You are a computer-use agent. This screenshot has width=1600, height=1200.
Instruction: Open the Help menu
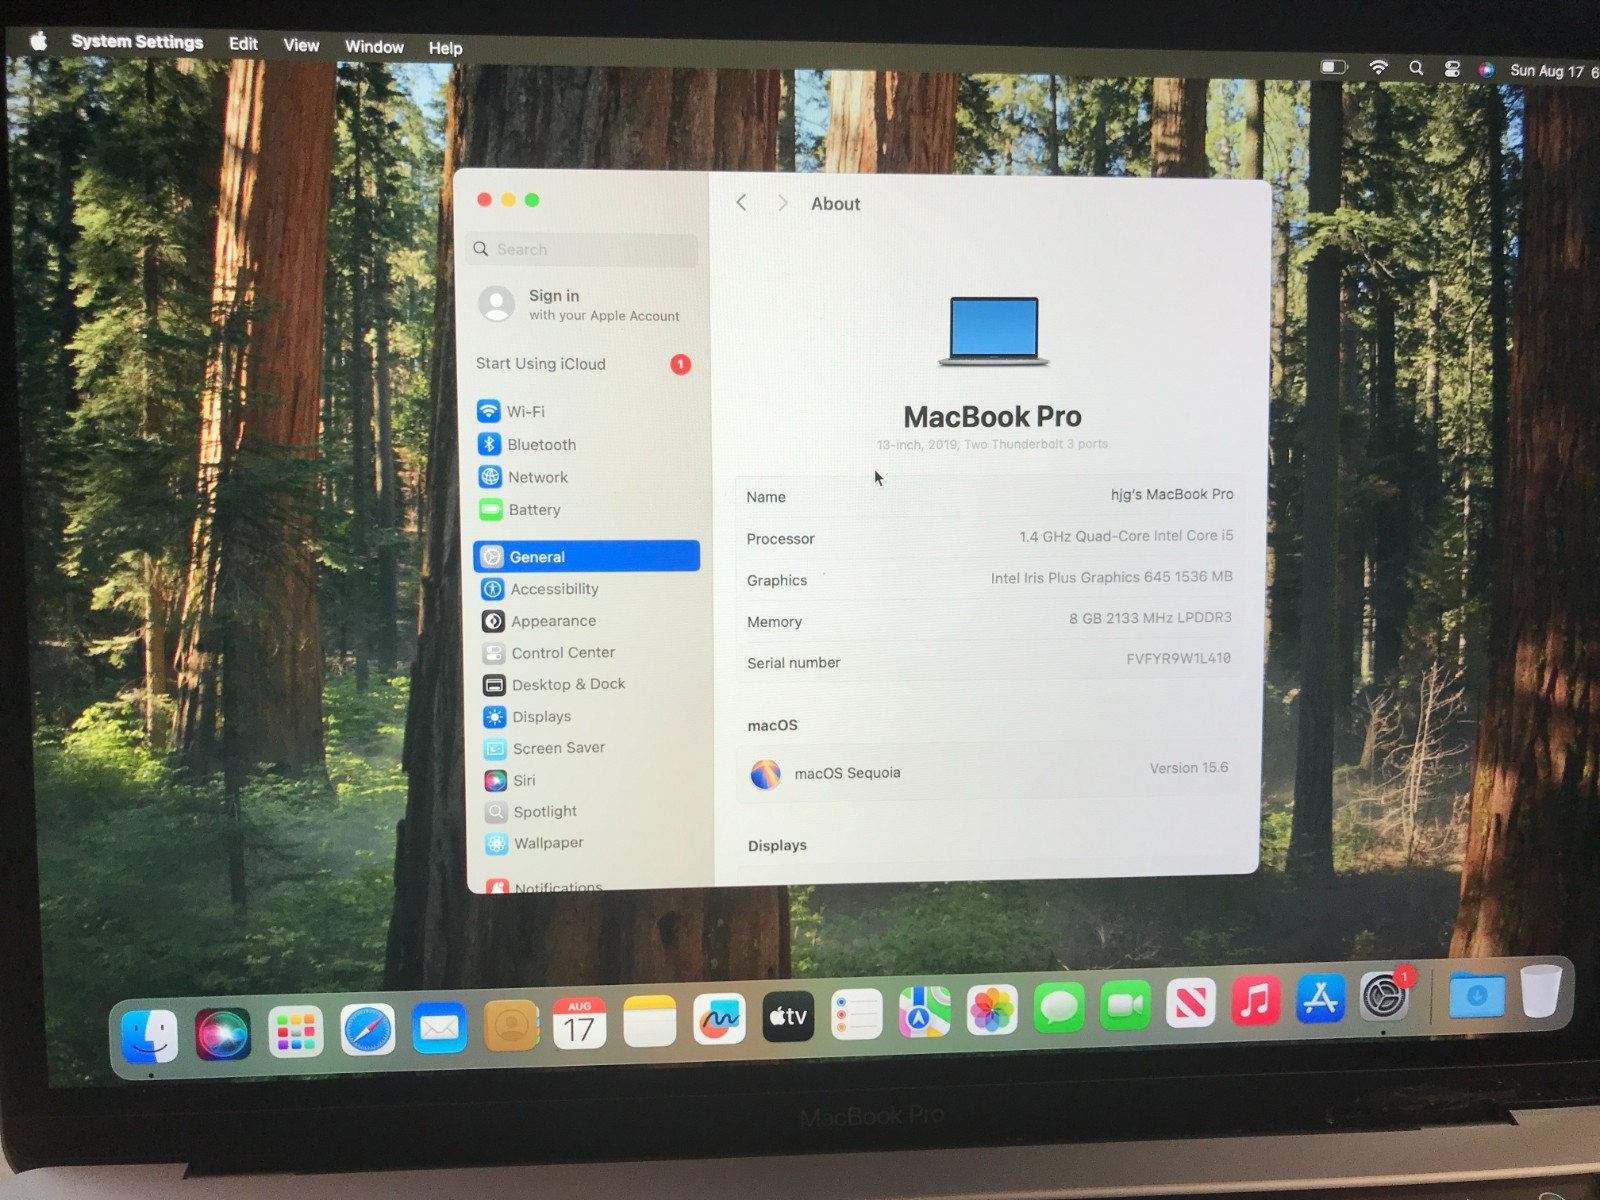pyautogui.click(x=445, y=47)
